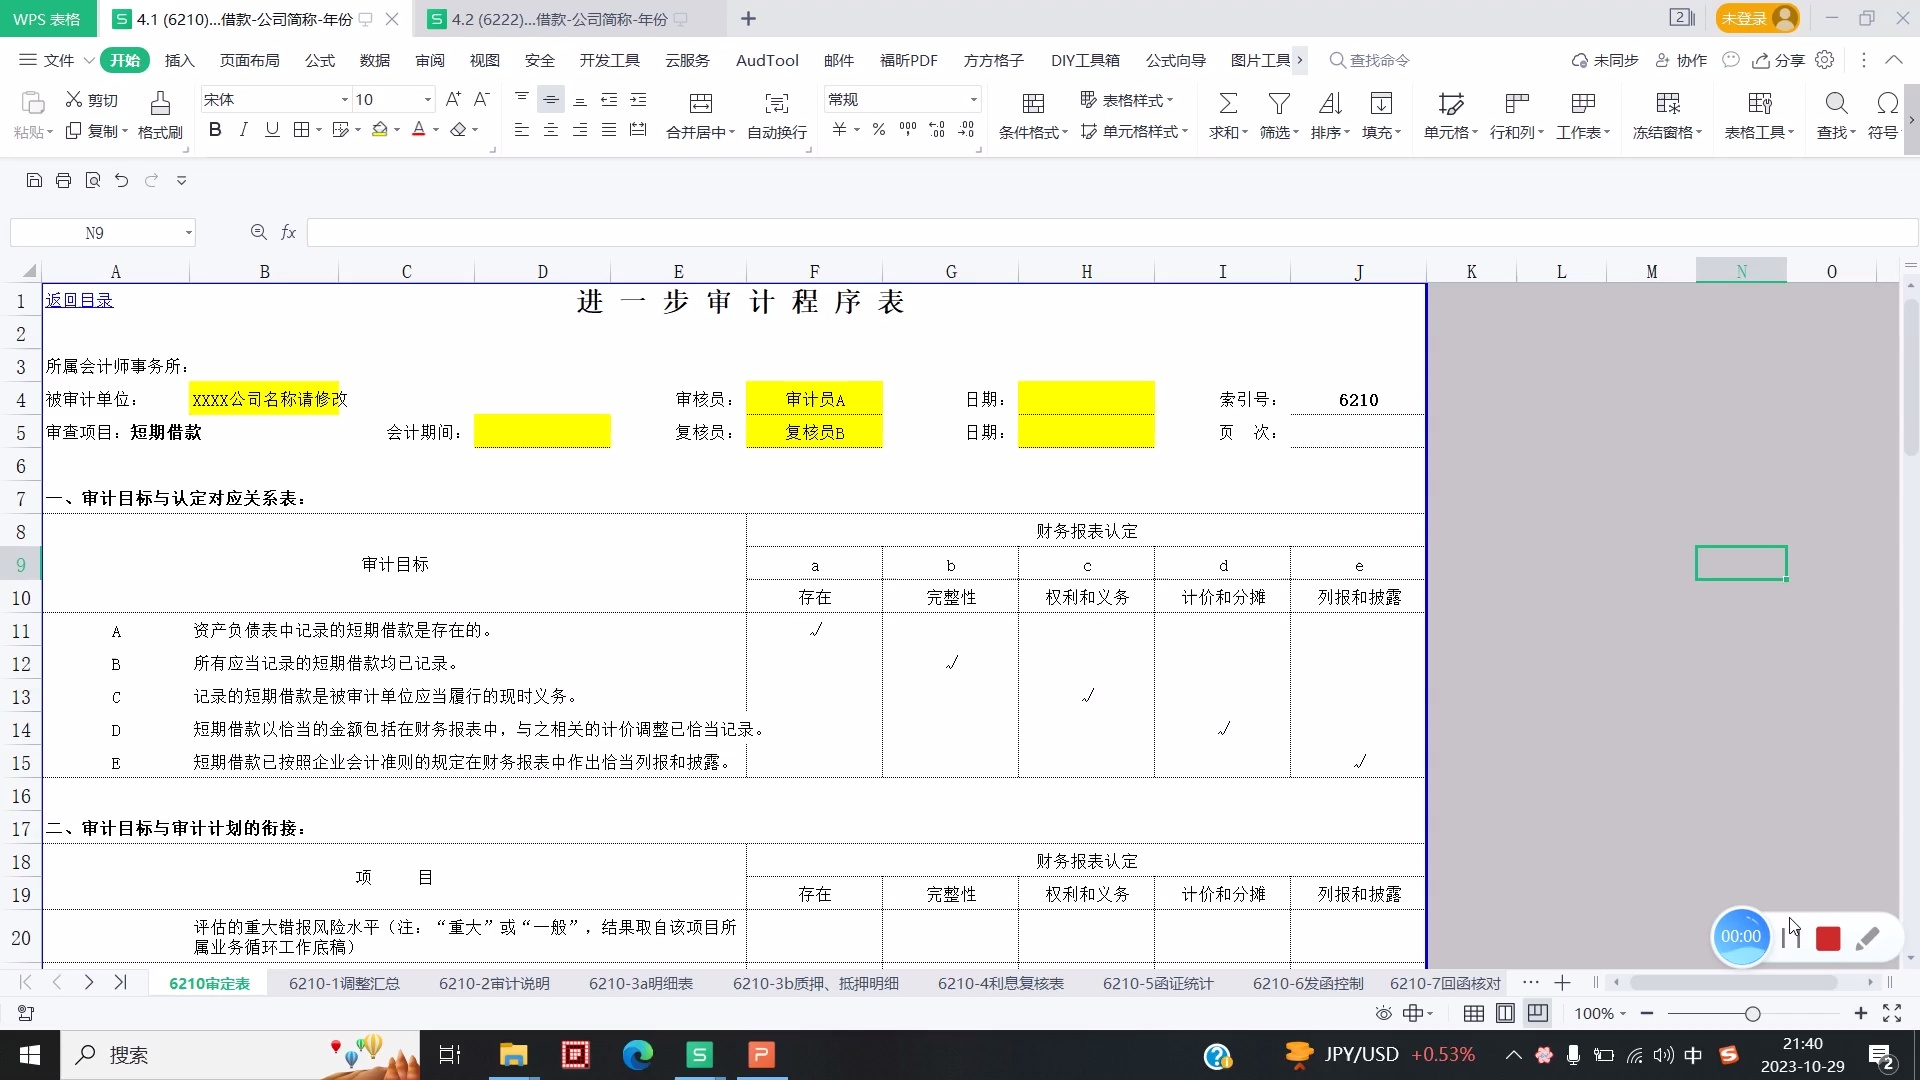The width and height of the screenshot is (1920, 1080).
Task: Open the 页面布局 tab
Action: (249, 60)
